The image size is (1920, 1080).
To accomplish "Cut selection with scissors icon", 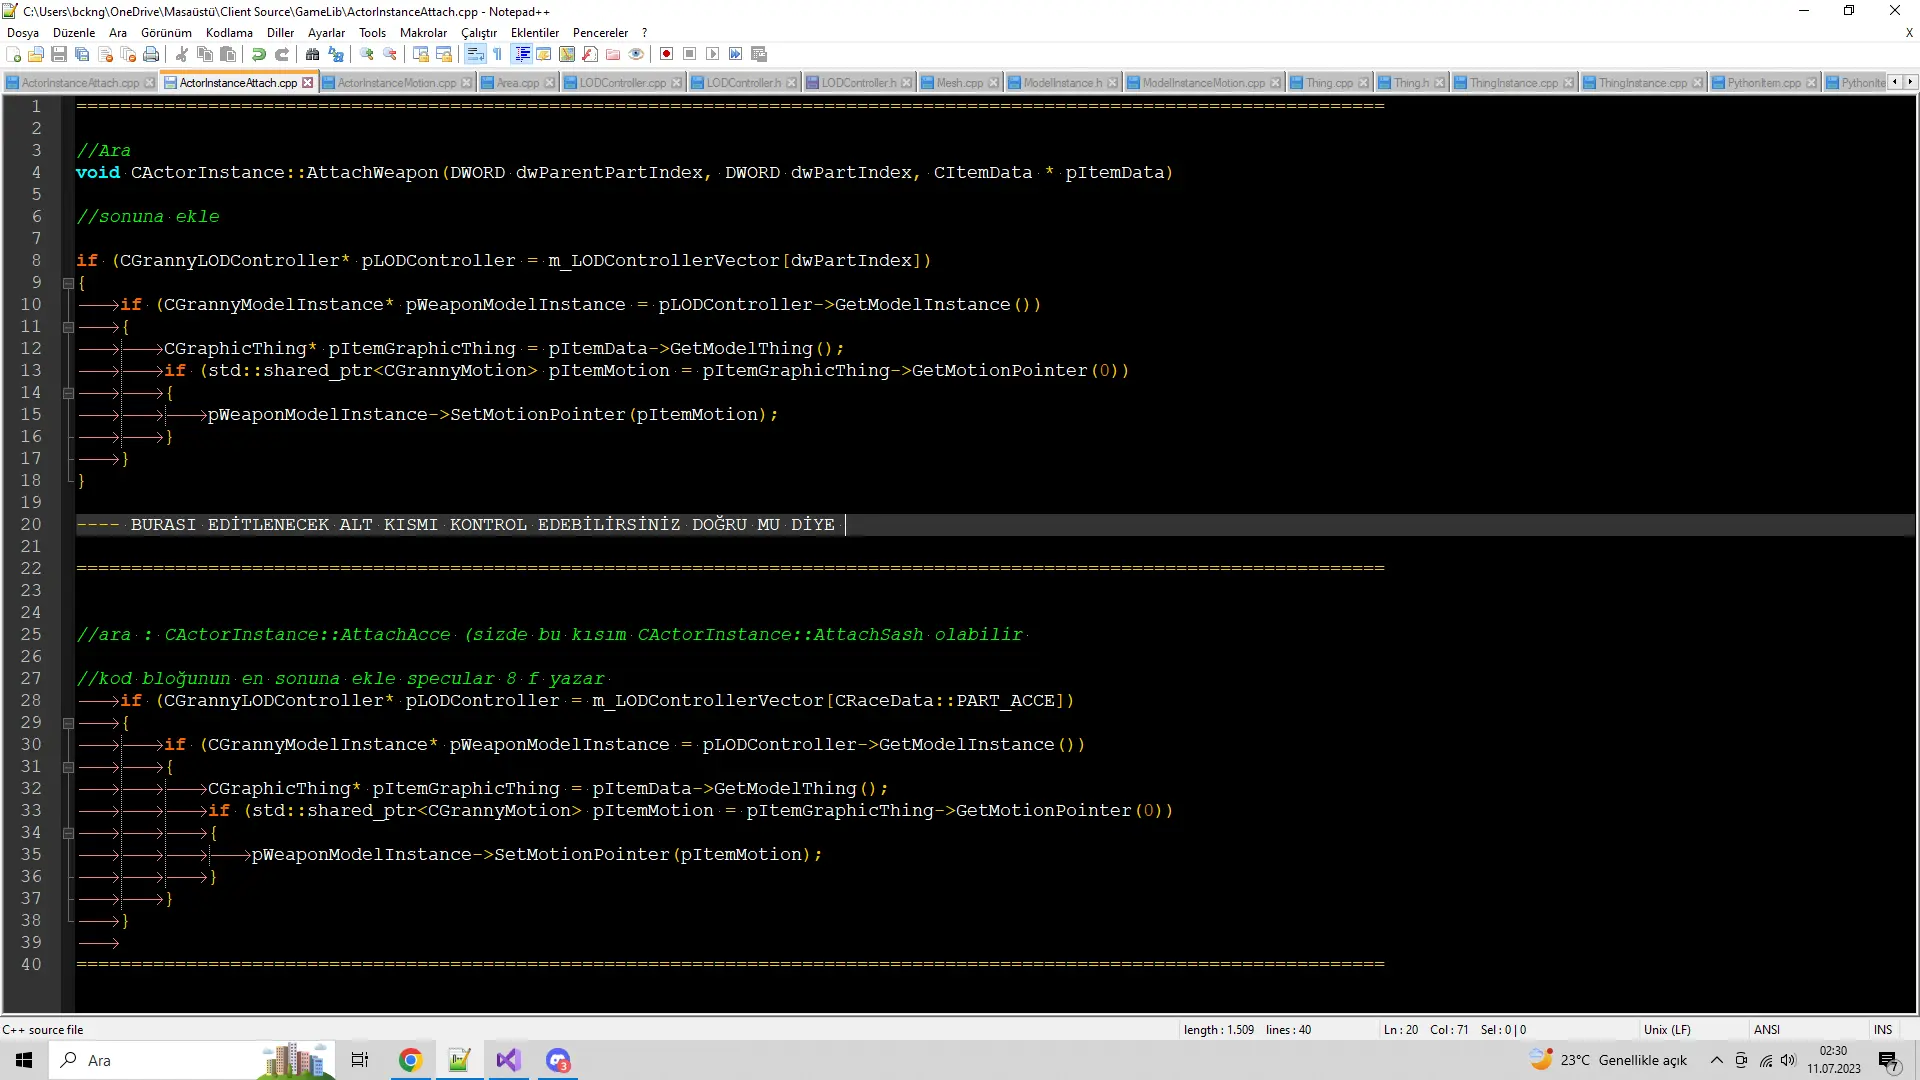I will click(x=182, y=54).
